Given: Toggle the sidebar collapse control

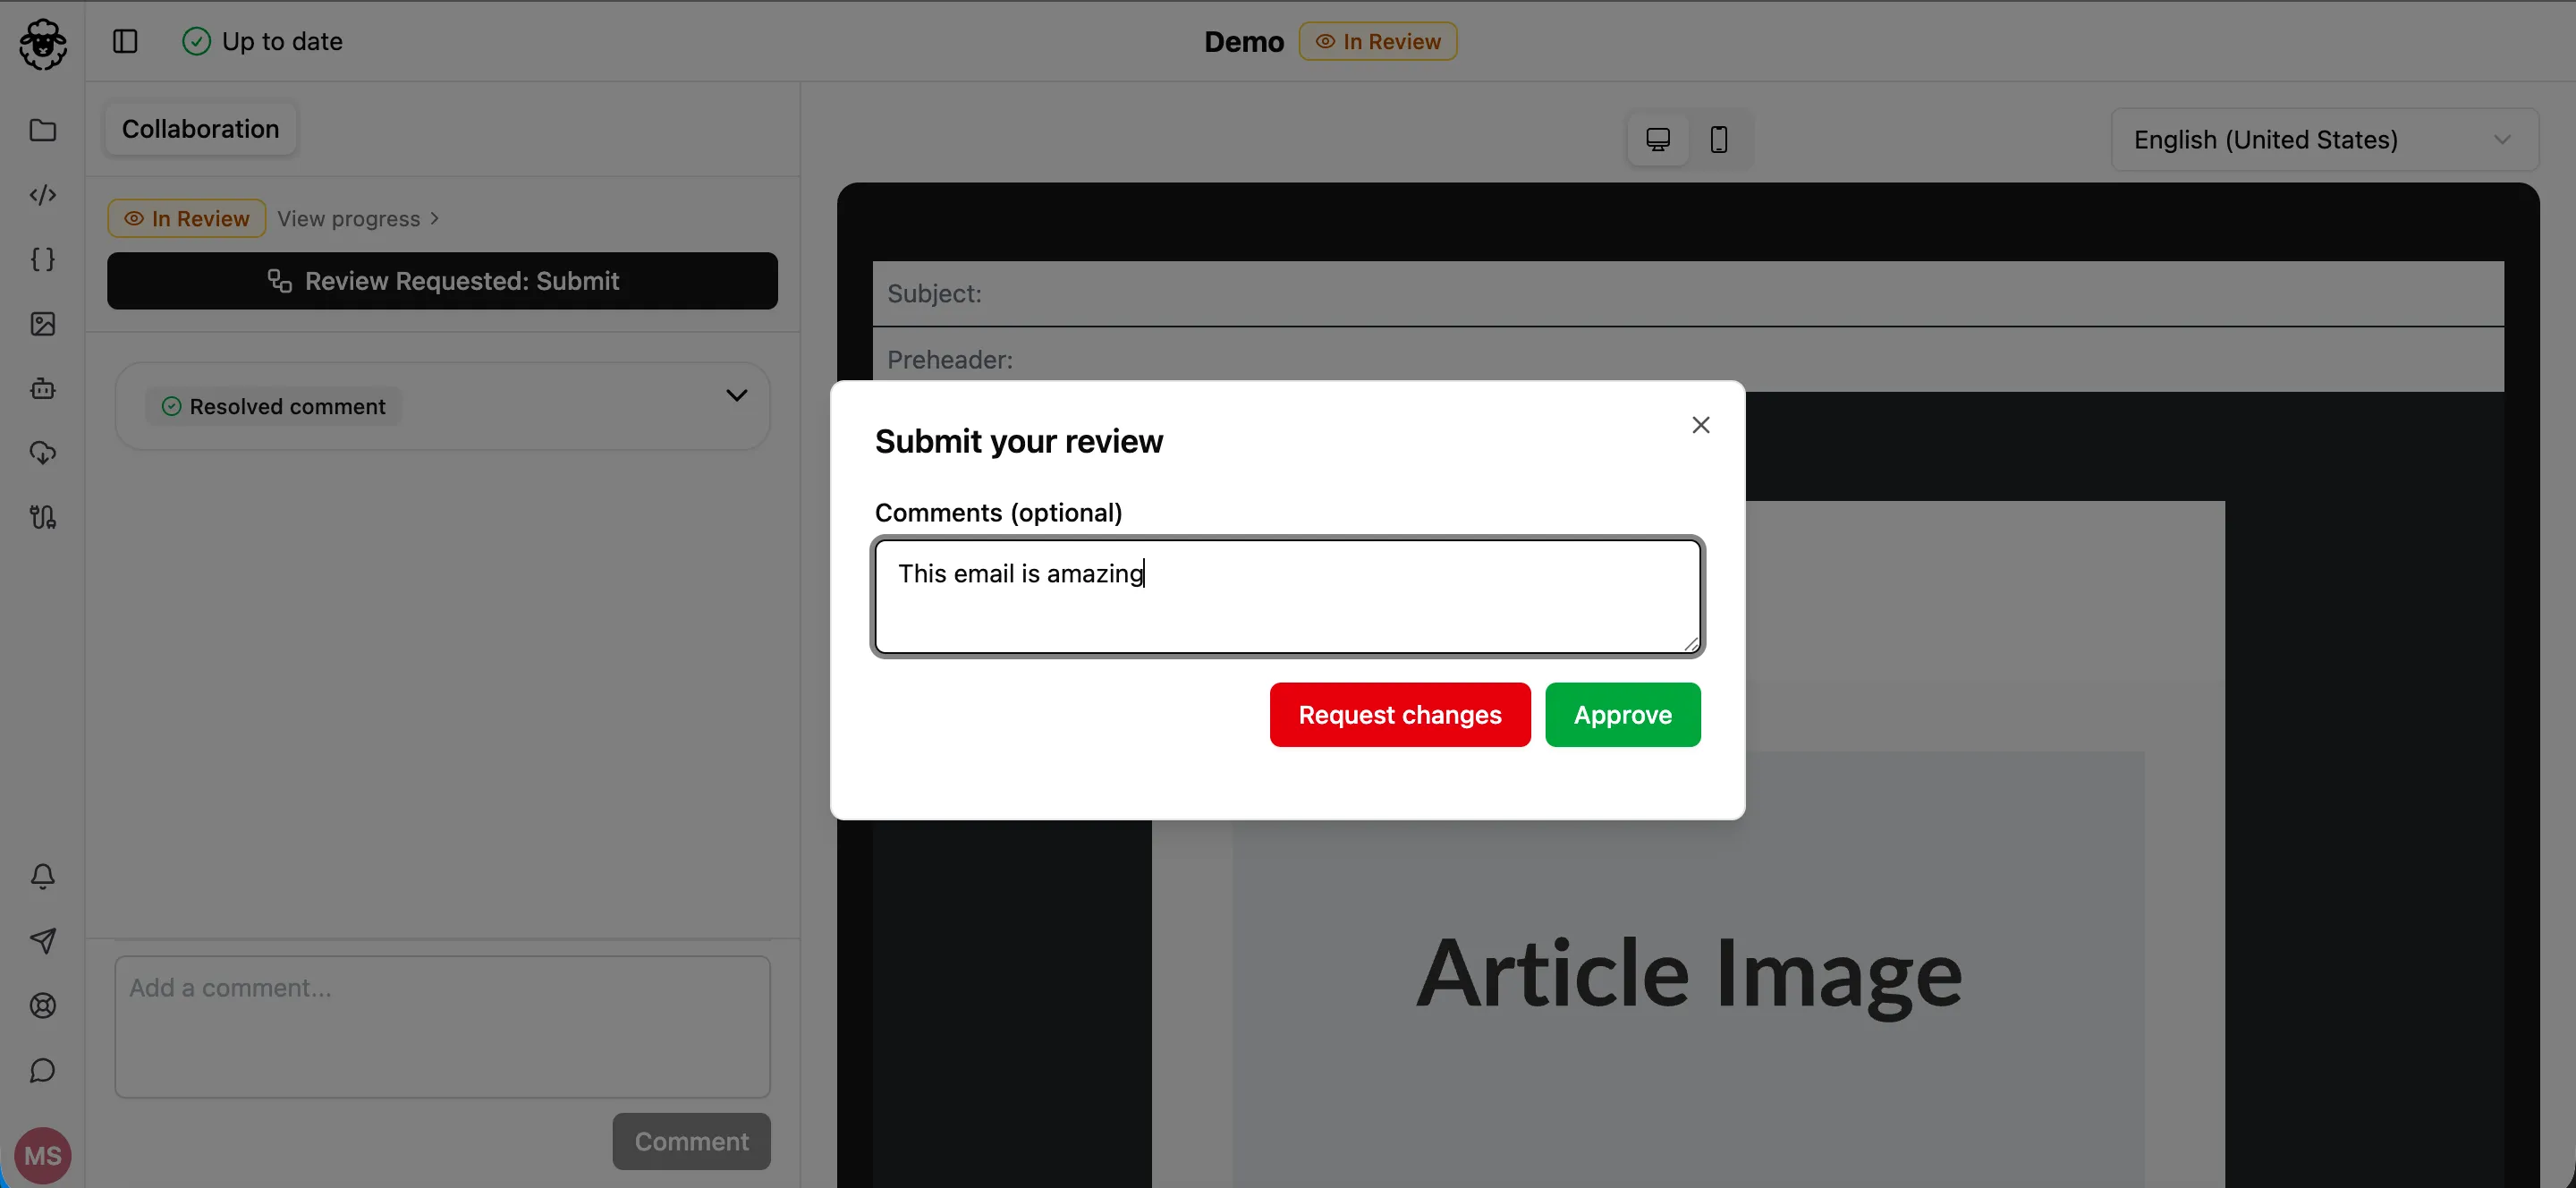Looking at the screenshot, I should pyautogui.click(x=126, y=41).
